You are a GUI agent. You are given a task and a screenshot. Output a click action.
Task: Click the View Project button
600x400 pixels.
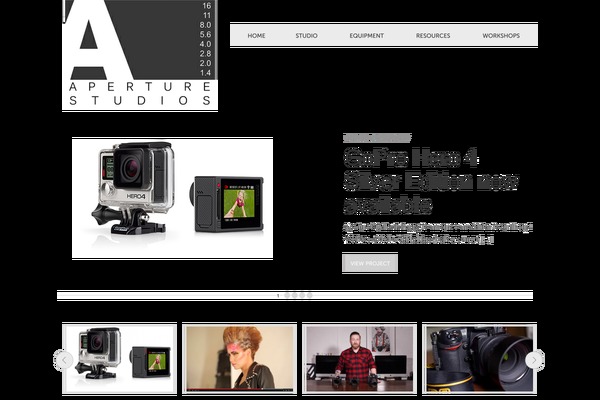[x=370, y=263]
